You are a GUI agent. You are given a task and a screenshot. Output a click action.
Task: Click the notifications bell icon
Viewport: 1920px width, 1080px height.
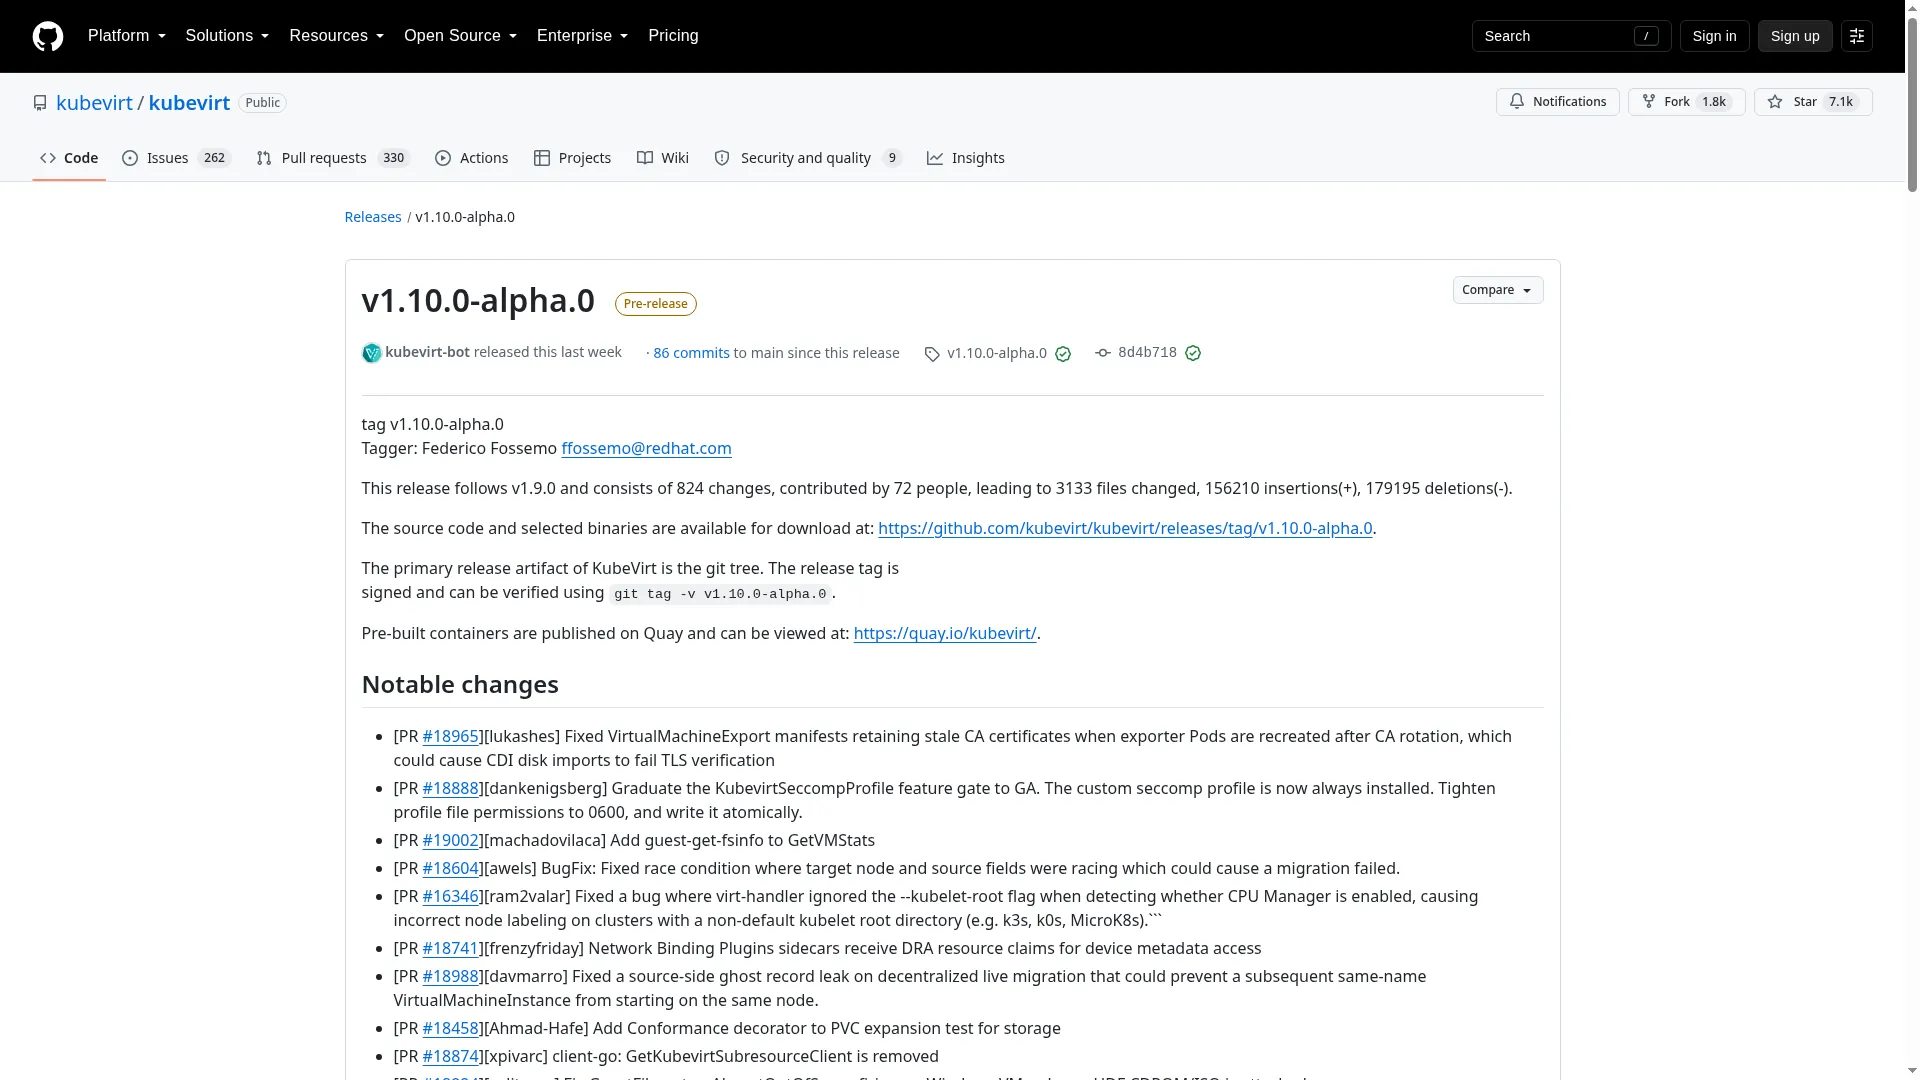pos(1517,102)
